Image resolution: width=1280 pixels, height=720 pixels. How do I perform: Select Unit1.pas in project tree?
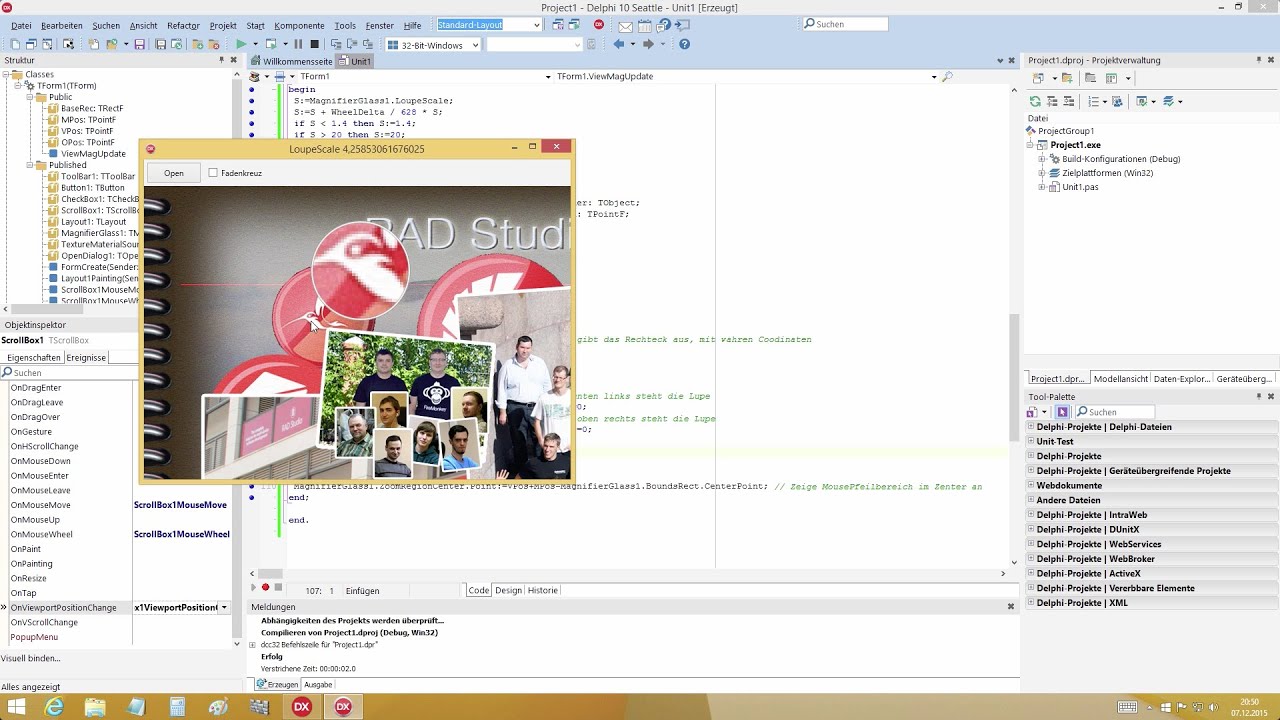(1080, 187)
